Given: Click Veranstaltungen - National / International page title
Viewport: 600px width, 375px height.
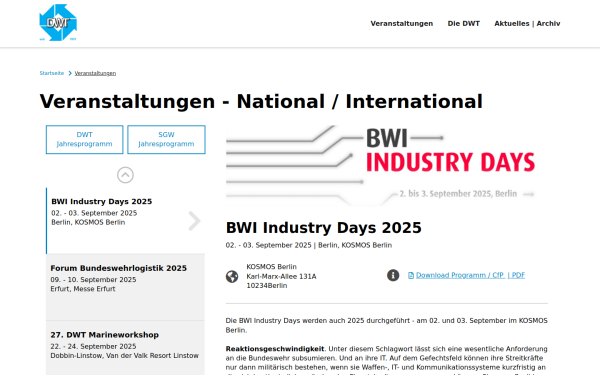Looking at the screenshot, I should (x=261, y=101).
